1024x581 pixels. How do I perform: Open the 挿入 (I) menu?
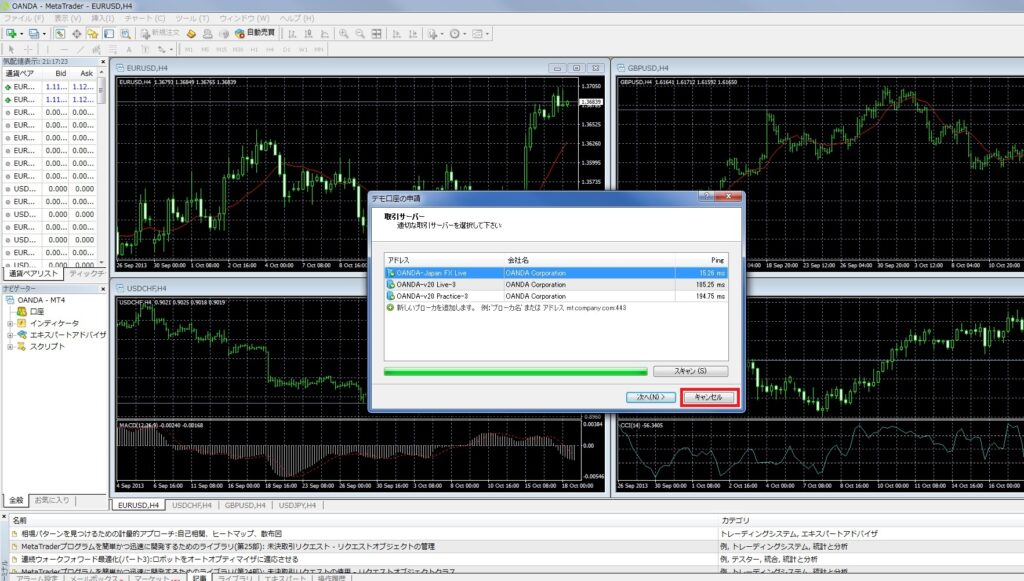(103, 18)
